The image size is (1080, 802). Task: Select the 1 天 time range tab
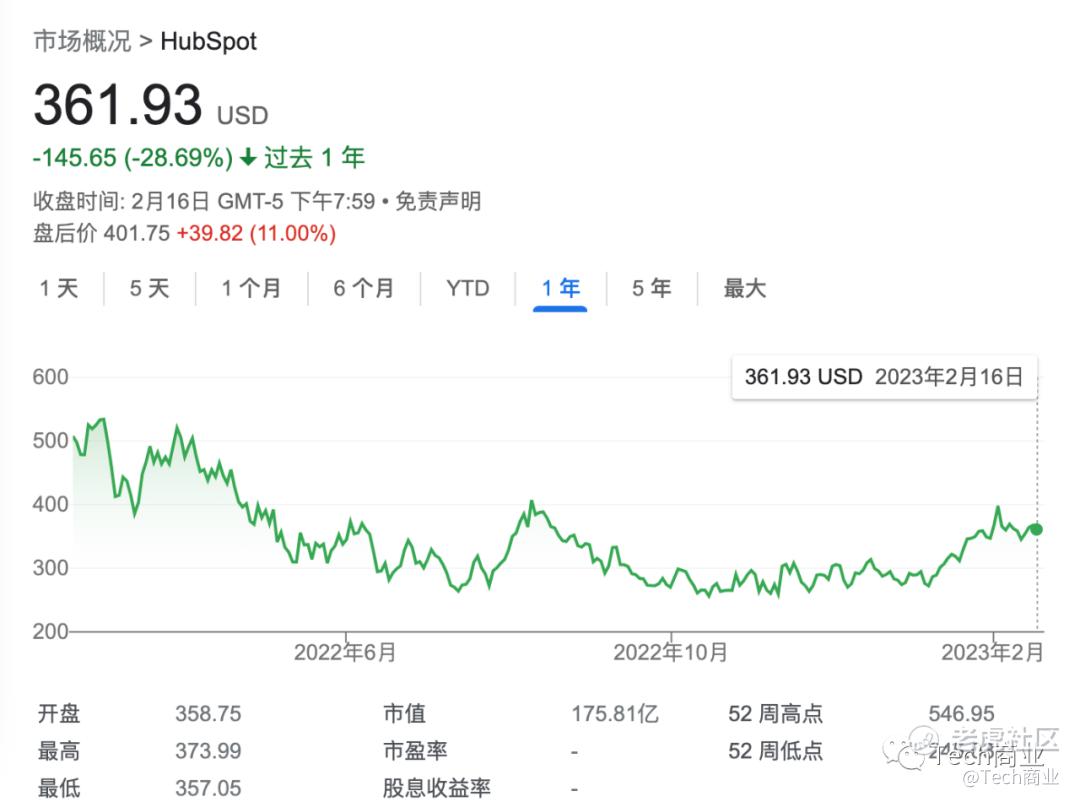pyautogui.click(x=59, y=288)
